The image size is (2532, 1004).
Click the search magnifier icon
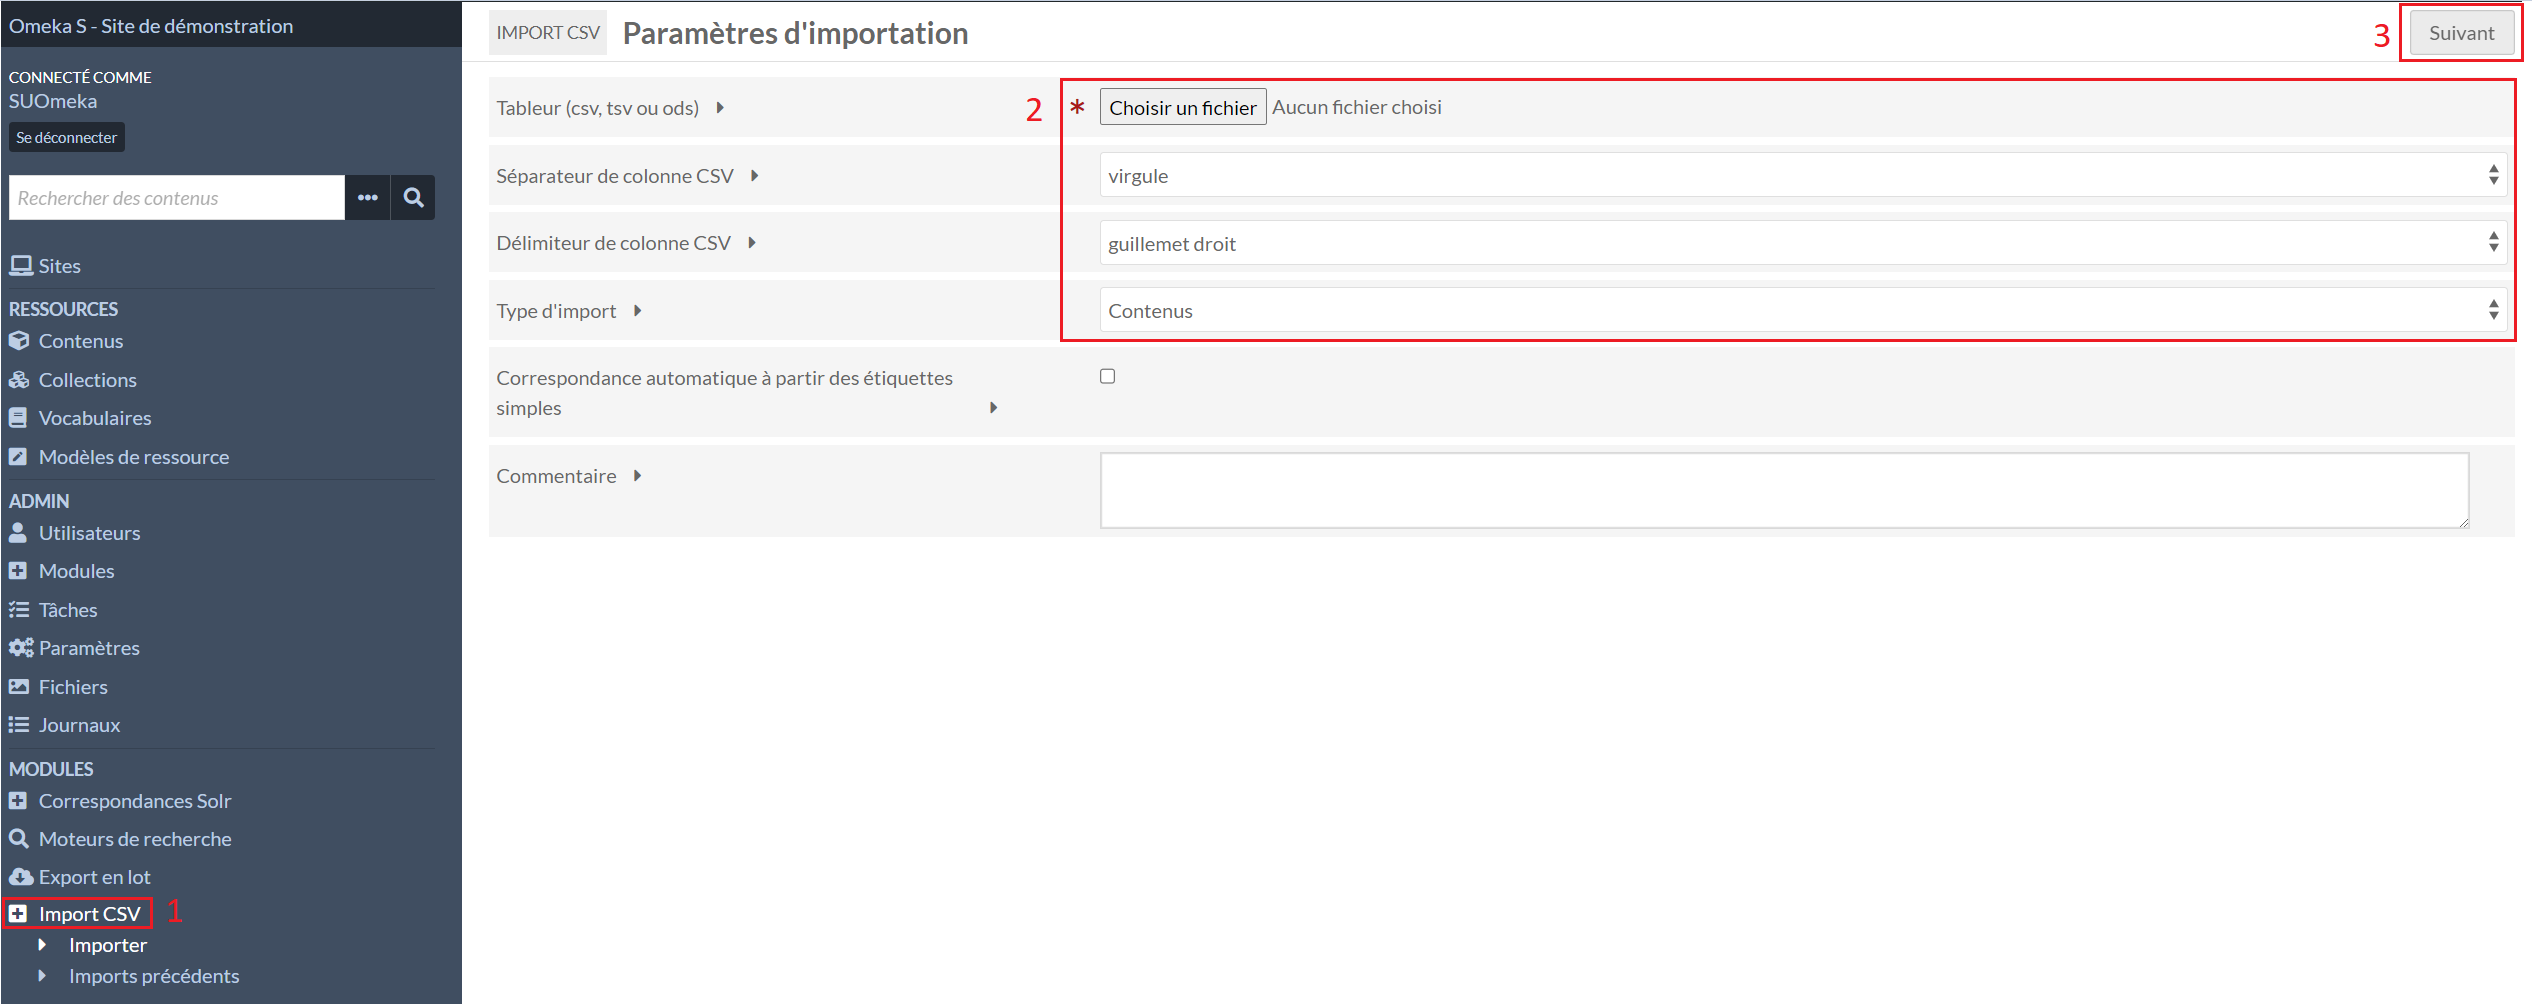[x=412, y=197]
